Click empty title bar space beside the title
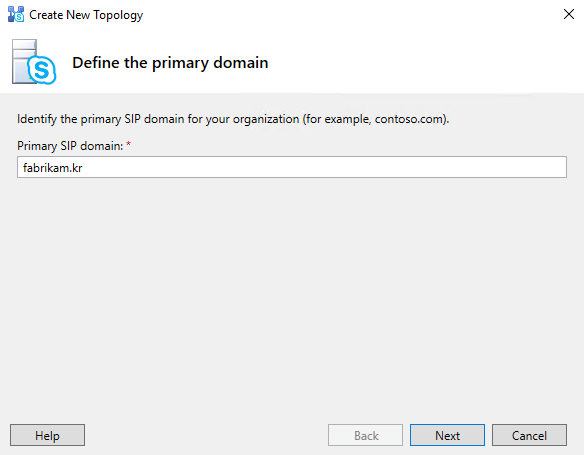This screenshot has height=455, width=584. pos(350,15)
